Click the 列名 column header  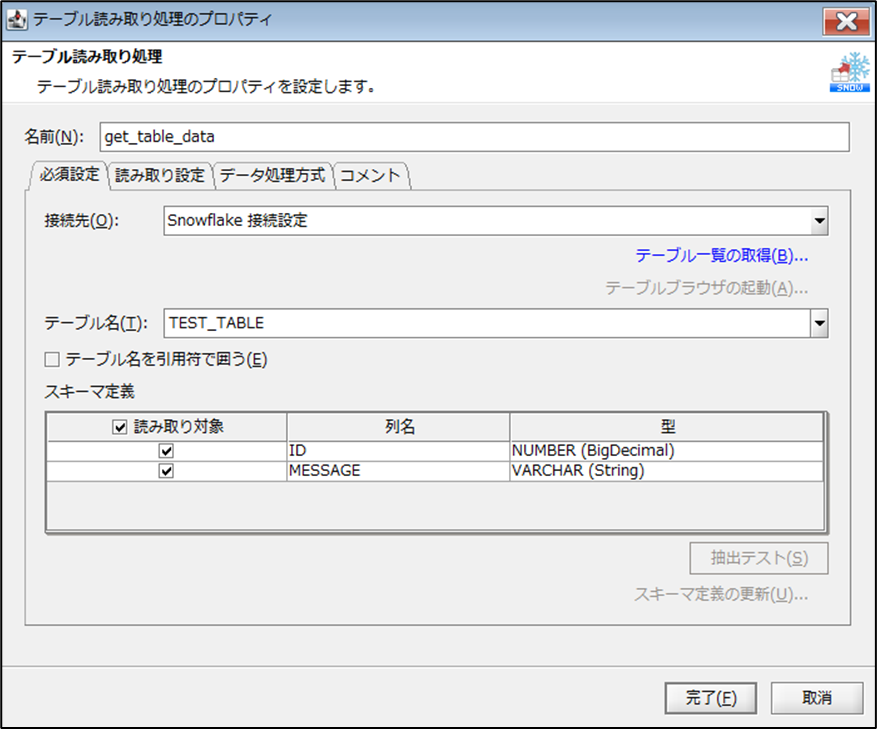(x=398, y=427)
